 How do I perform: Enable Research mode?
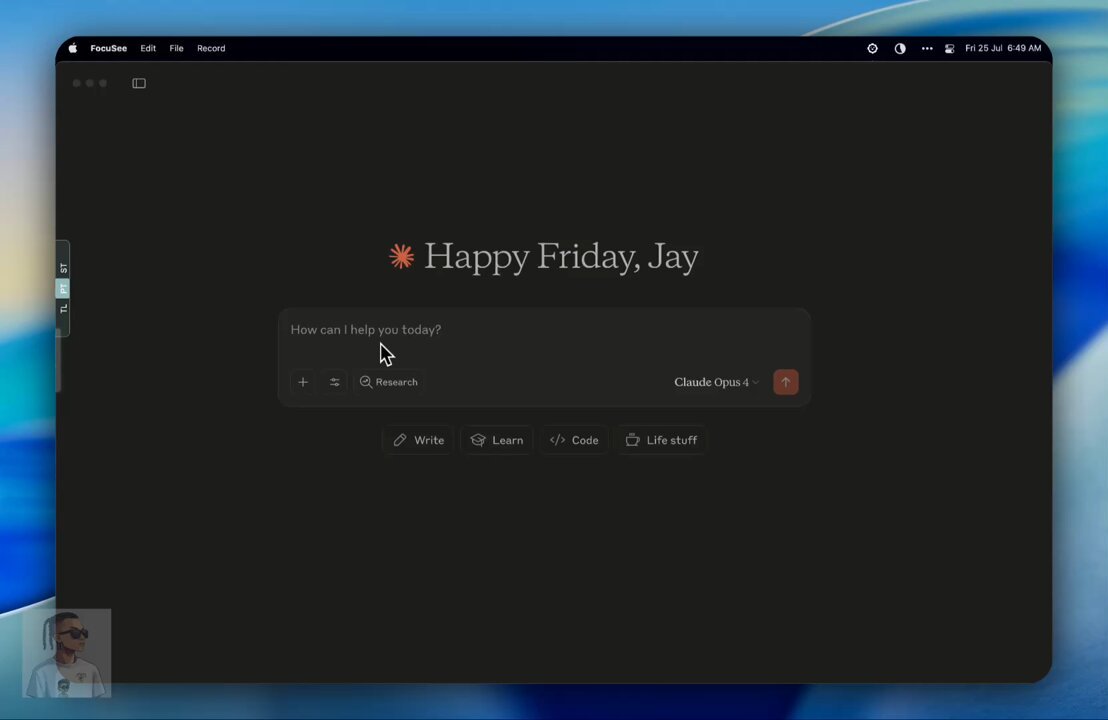[x=389, y=382]
